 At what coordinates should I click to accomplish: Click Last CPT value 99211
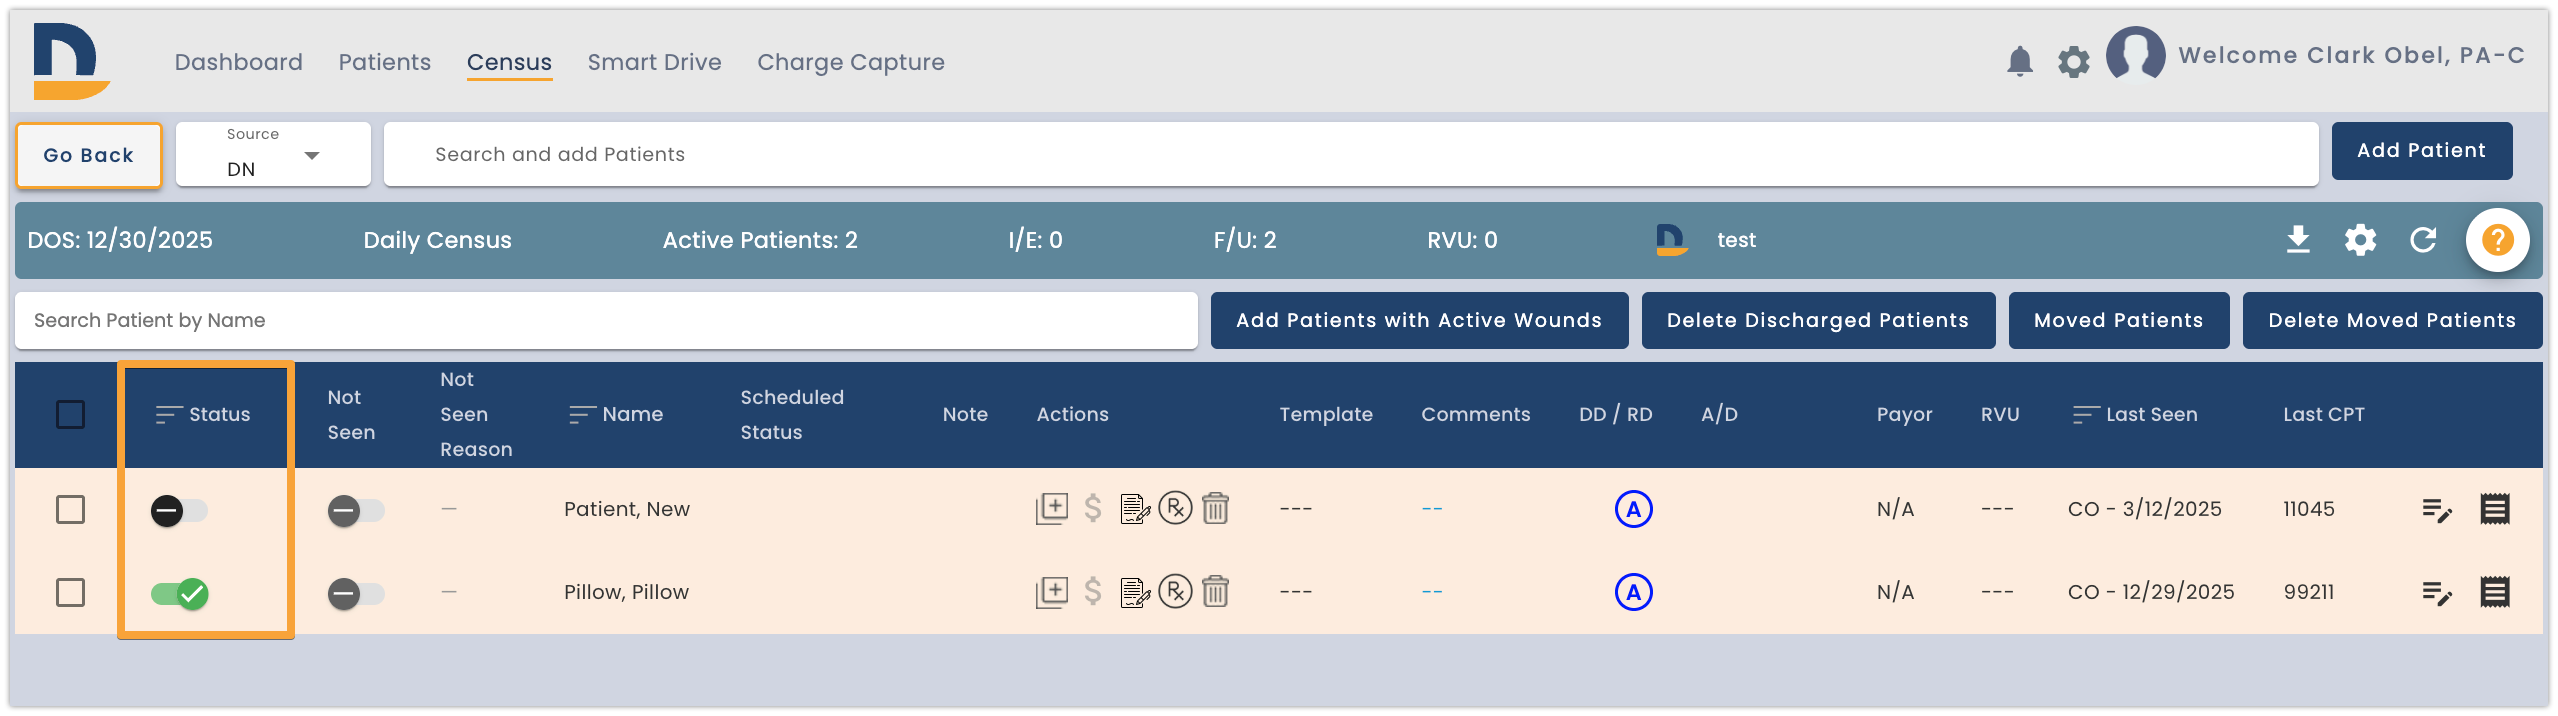pyautogui.click(x=2308, y=592)
